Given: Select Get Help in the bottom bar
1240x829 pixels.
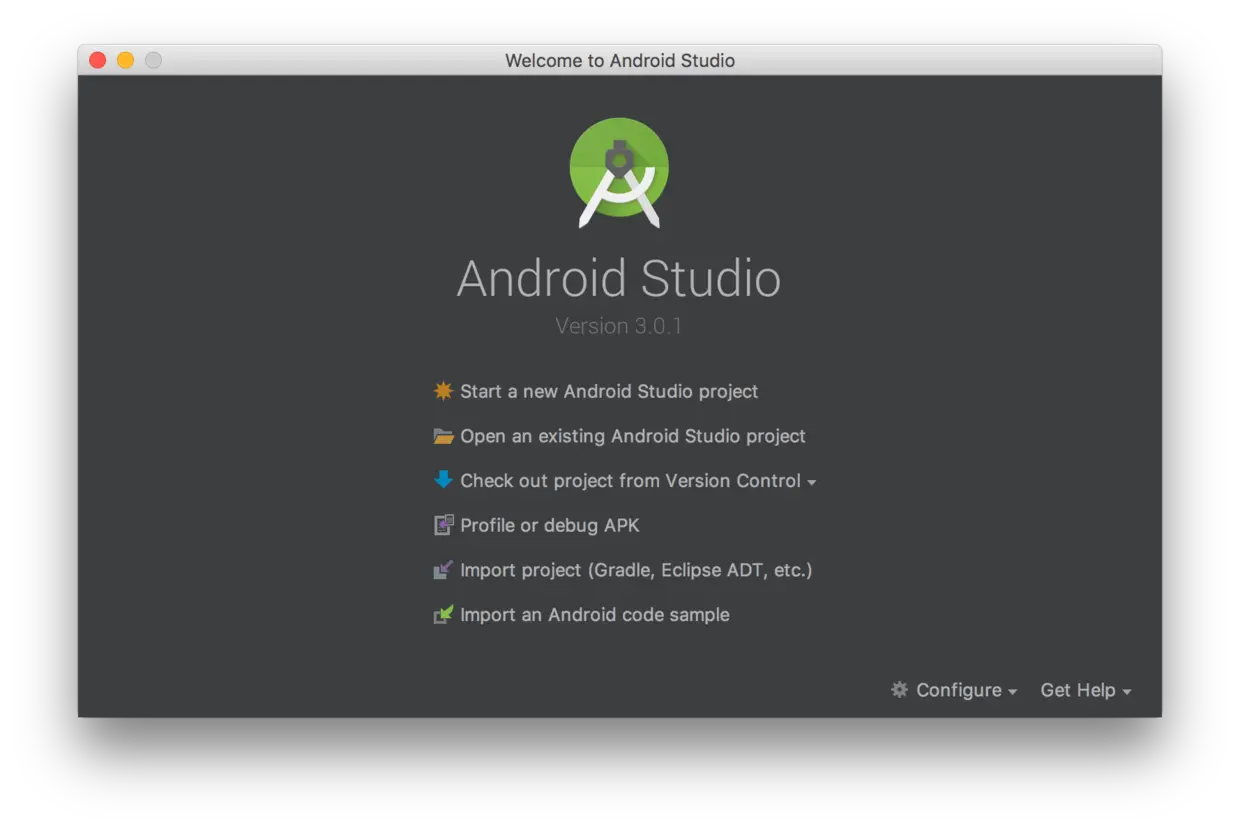Looking at the screenshot, I should point(1078,690).
